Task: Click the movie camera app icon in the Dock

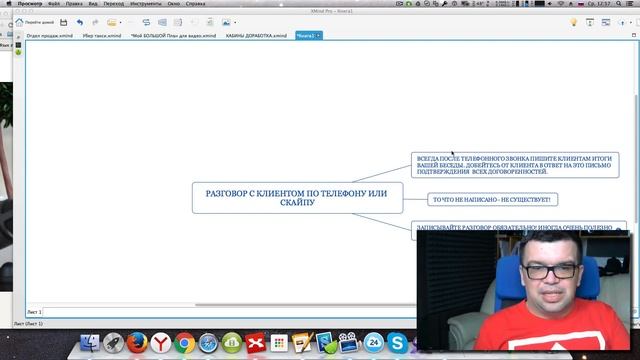Action: pyautogui.click(x=348, y=343)
